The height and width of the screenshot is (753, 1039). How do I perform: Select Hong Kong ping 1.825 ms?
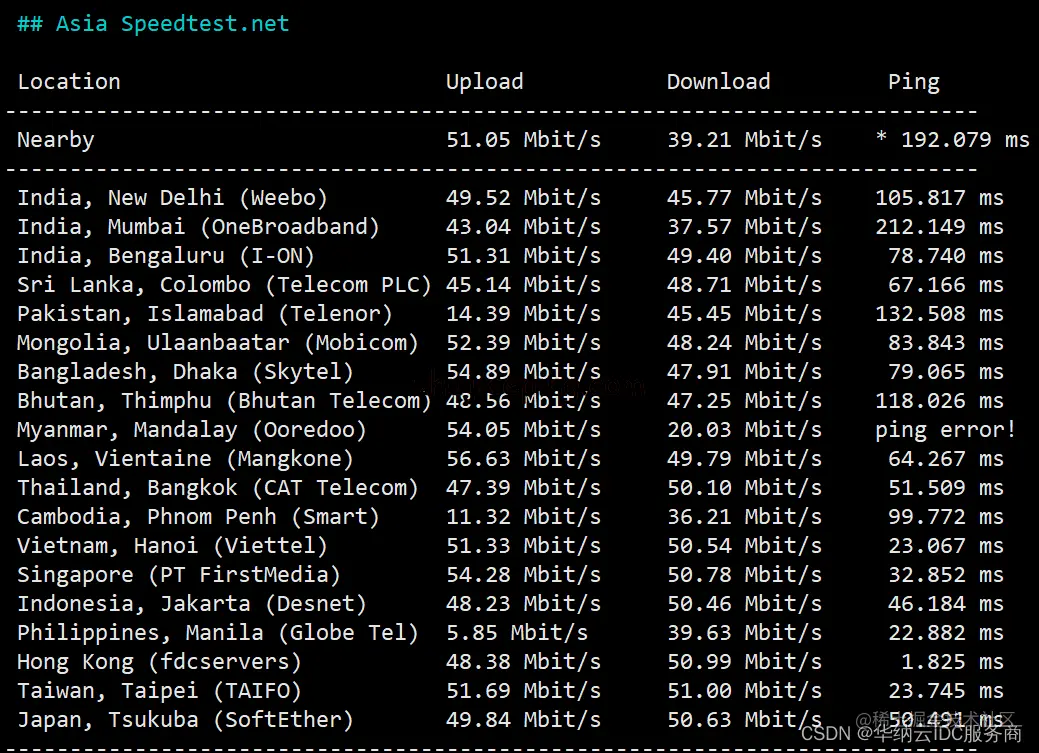(953, 662)
